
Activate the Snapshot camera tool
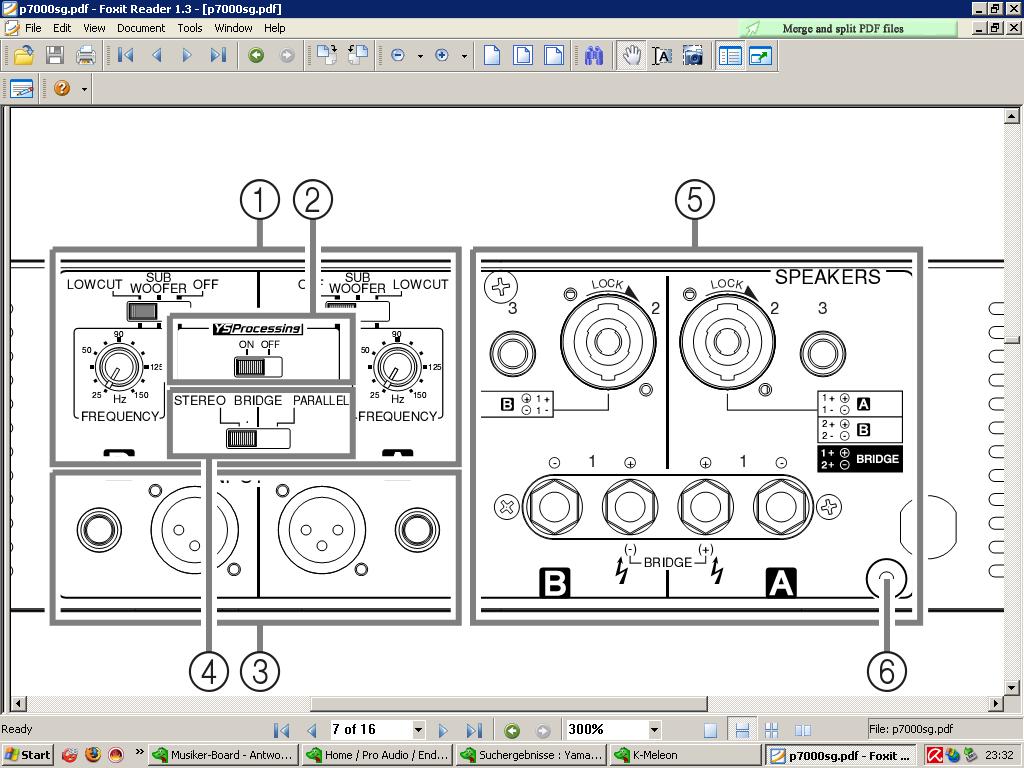693,56
